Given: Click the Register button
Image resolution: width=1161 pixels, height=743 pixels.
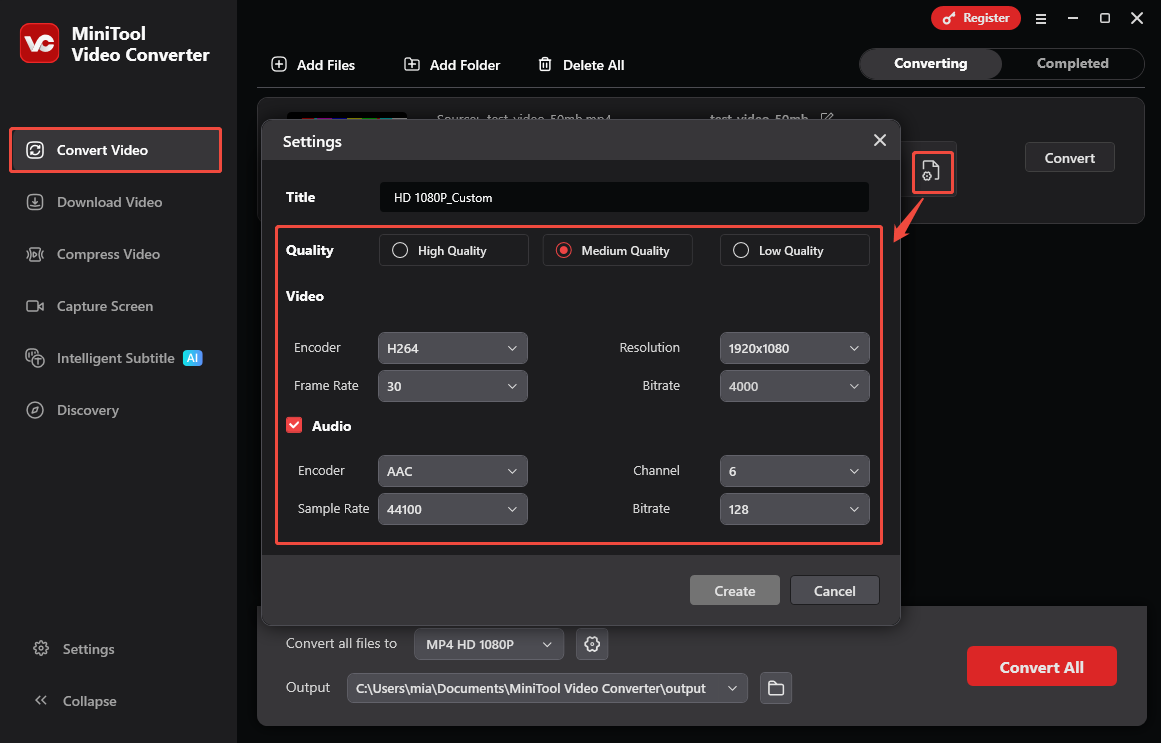Looking at the screenshot, I should pyautogui.click(x=975, y=18).
